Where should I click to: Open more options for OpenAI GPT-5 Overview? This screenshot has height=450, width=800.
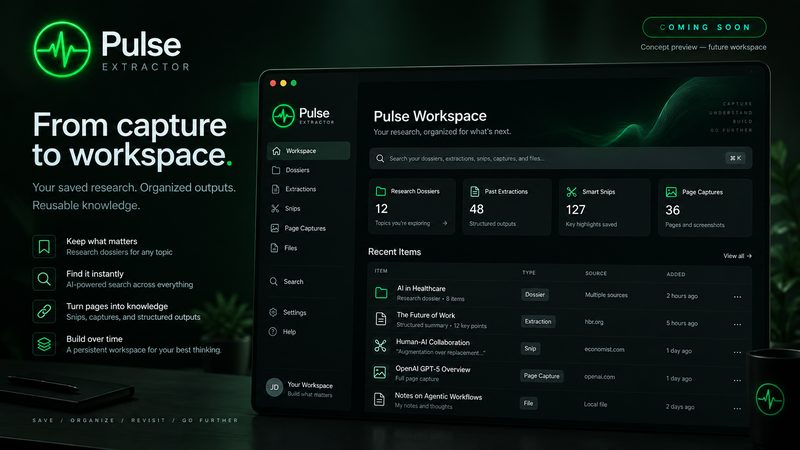click(737, 380)
